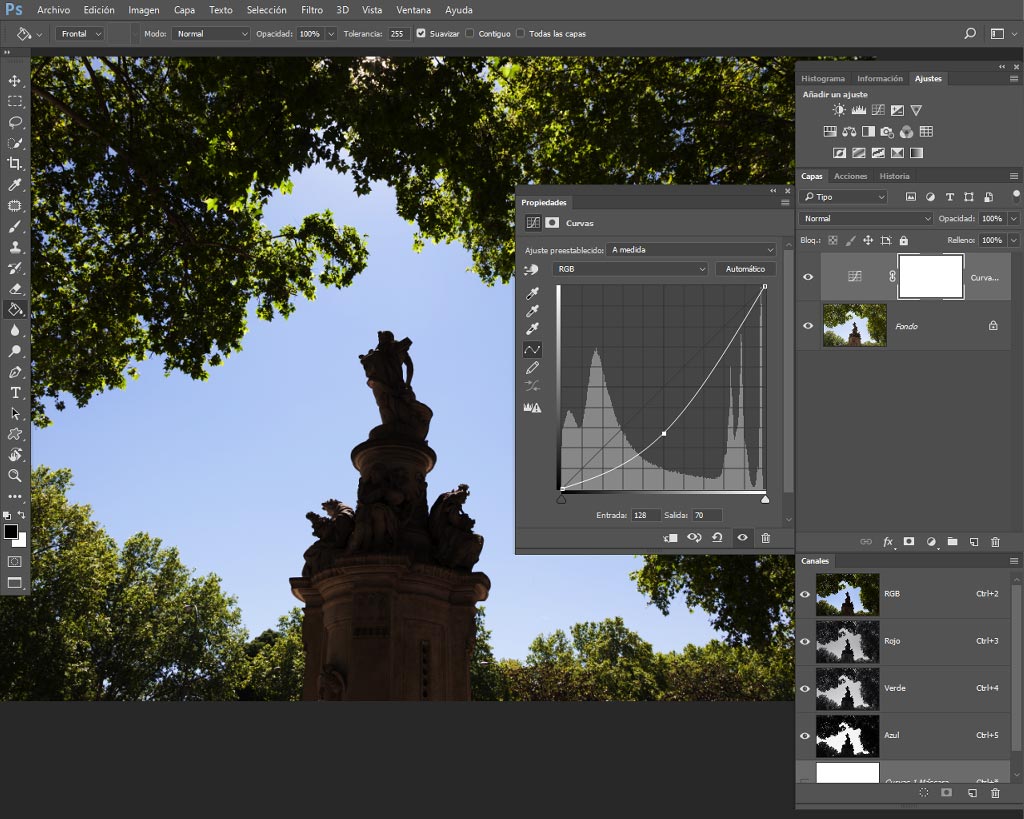Enable the Contiguo checkbox
Image resolution: width=1024 pixels, height=819 pixels.
pos(469,33)
